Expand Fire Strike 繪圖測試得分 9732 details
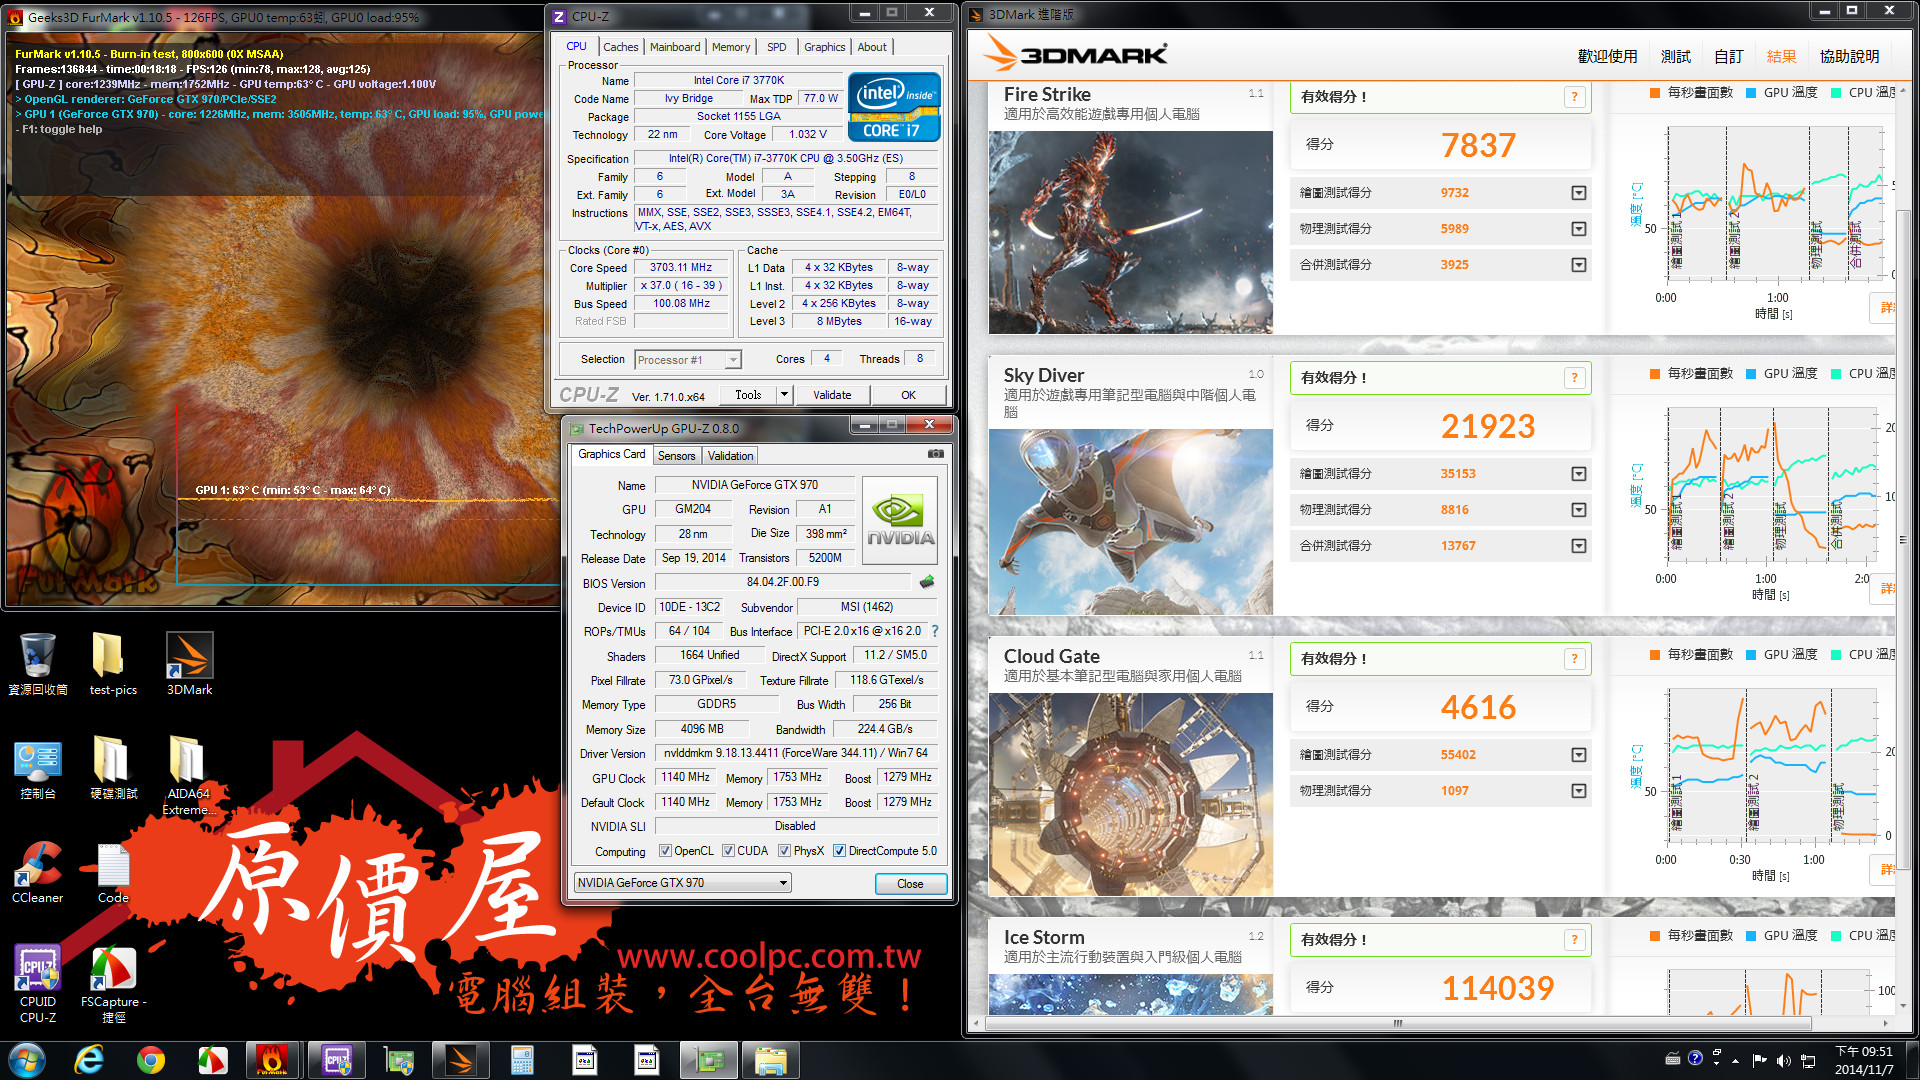Screen dimensions: 1920x1080 pyautogui.click(x=1578, y=193)
